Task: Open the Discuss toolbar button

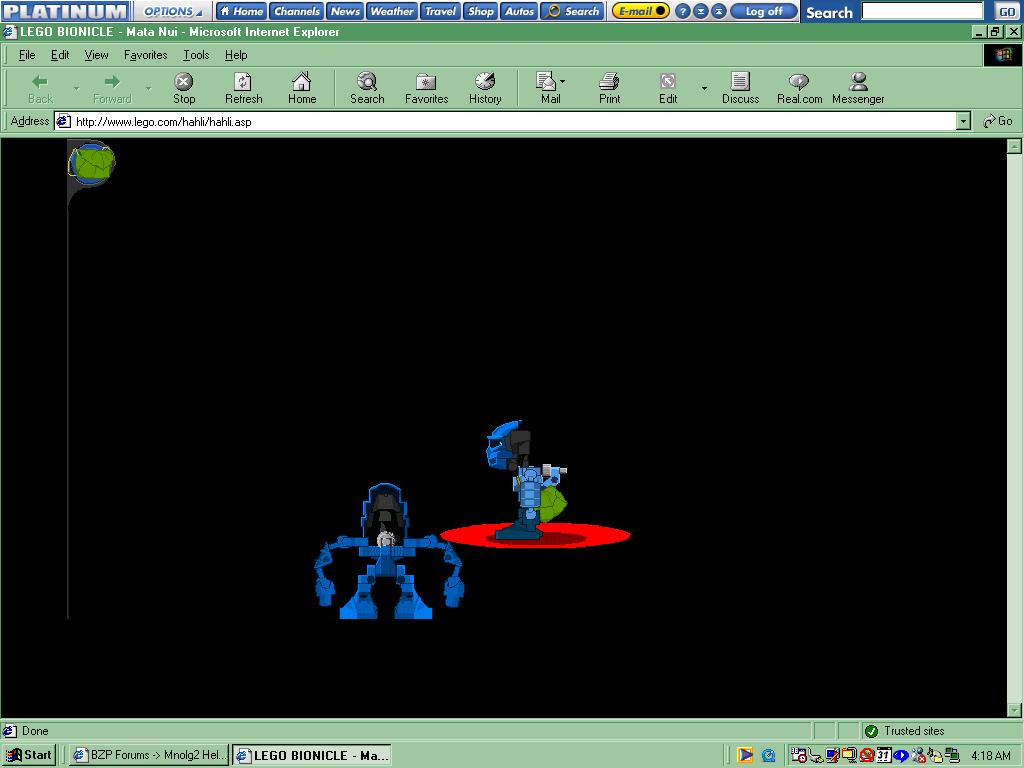Action: click(x=740, y=88)
